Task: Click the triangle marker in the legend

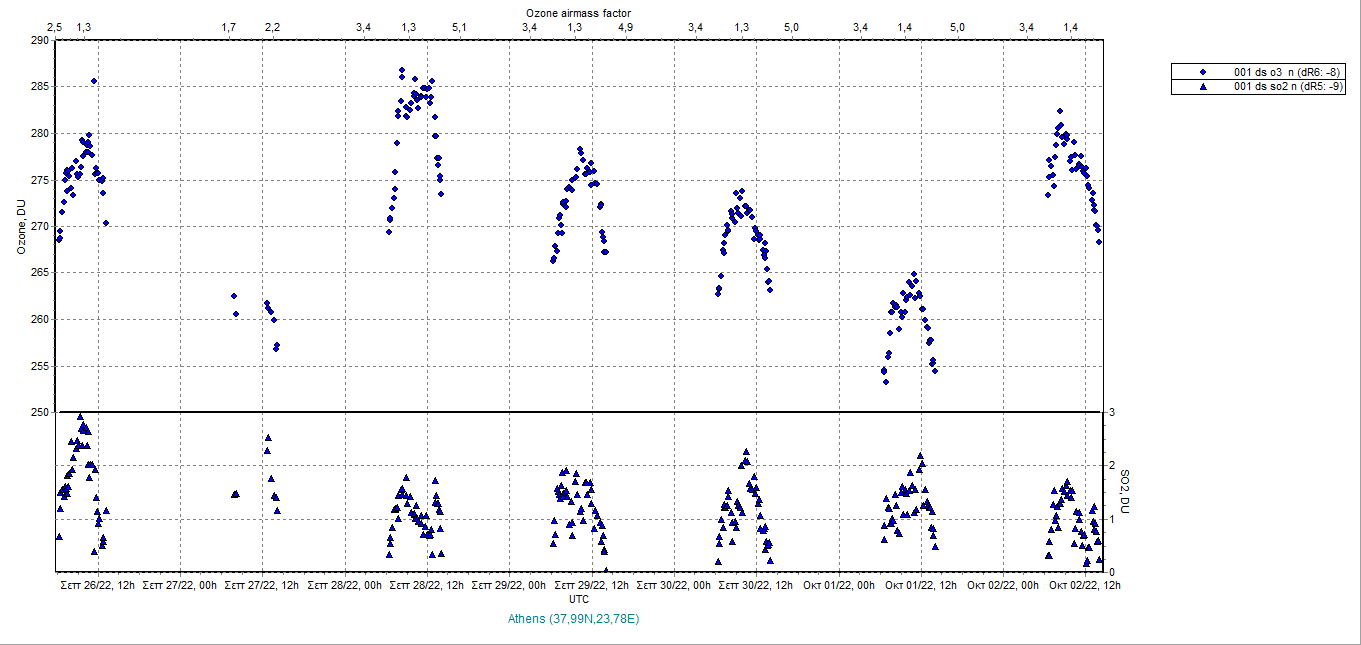Action: (1203, 87)
